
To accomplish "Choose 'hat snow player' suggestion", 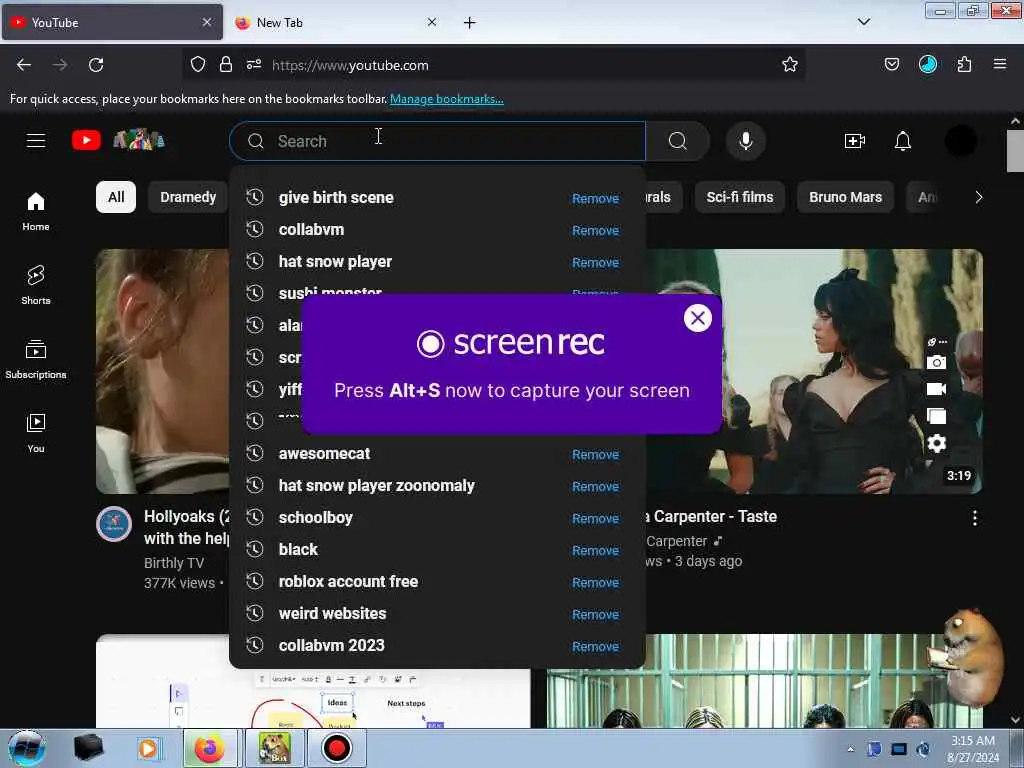I will [x=437, y=261].
